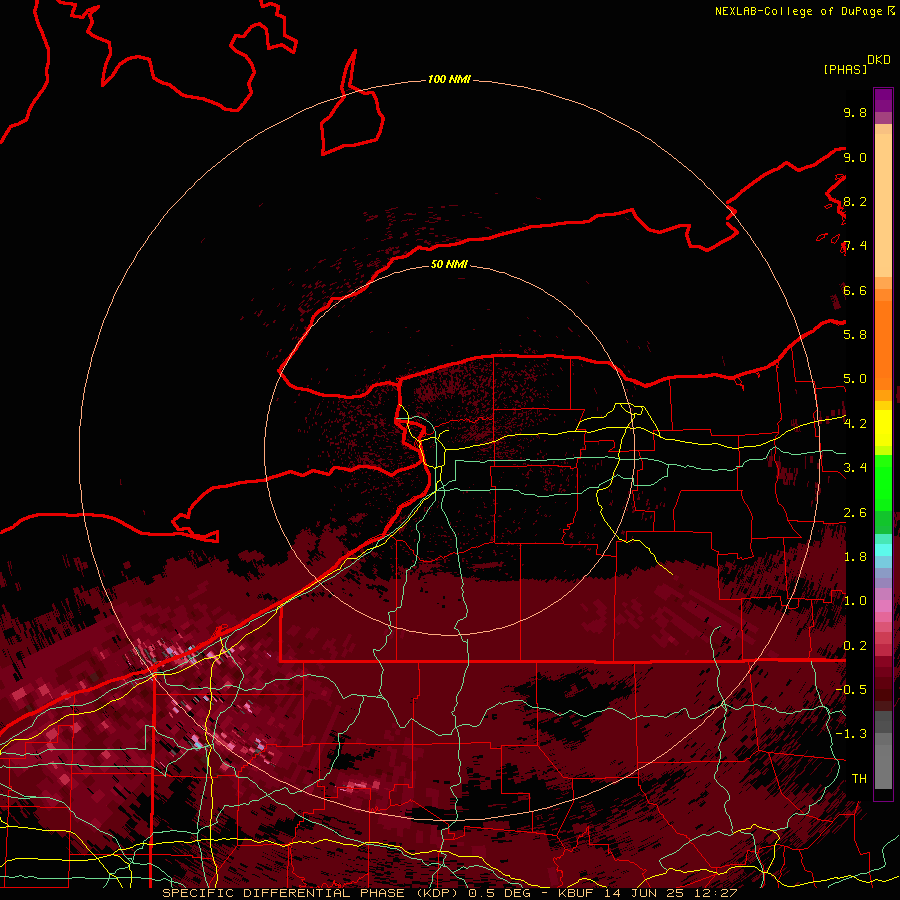
Task: Click the light peach segment of the color bar
Action: [x=883, y=205]
